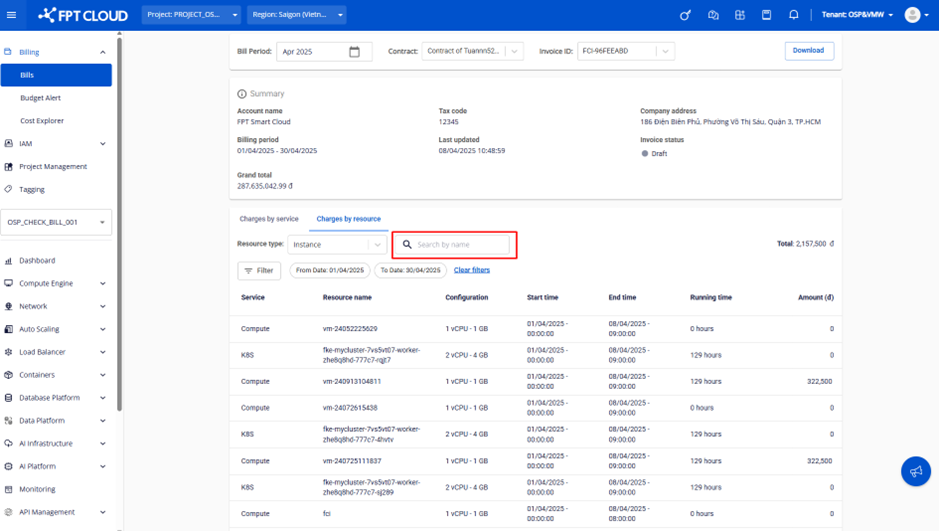The image size is (939, 531).
Task: Click the calendar icon in Bill Period
Action: pos(354,52)
